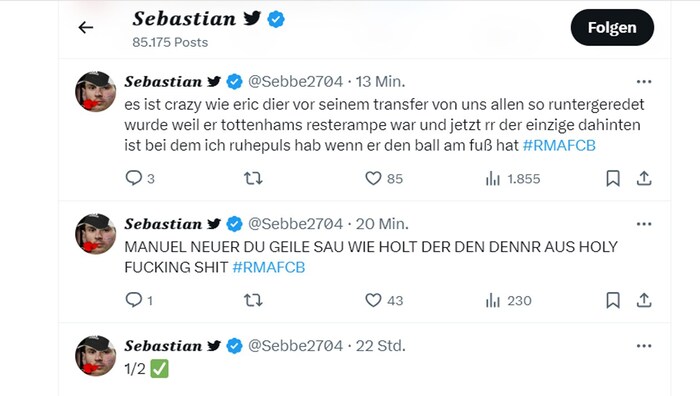Go back using the left arrow icon

tap(86, 28)
